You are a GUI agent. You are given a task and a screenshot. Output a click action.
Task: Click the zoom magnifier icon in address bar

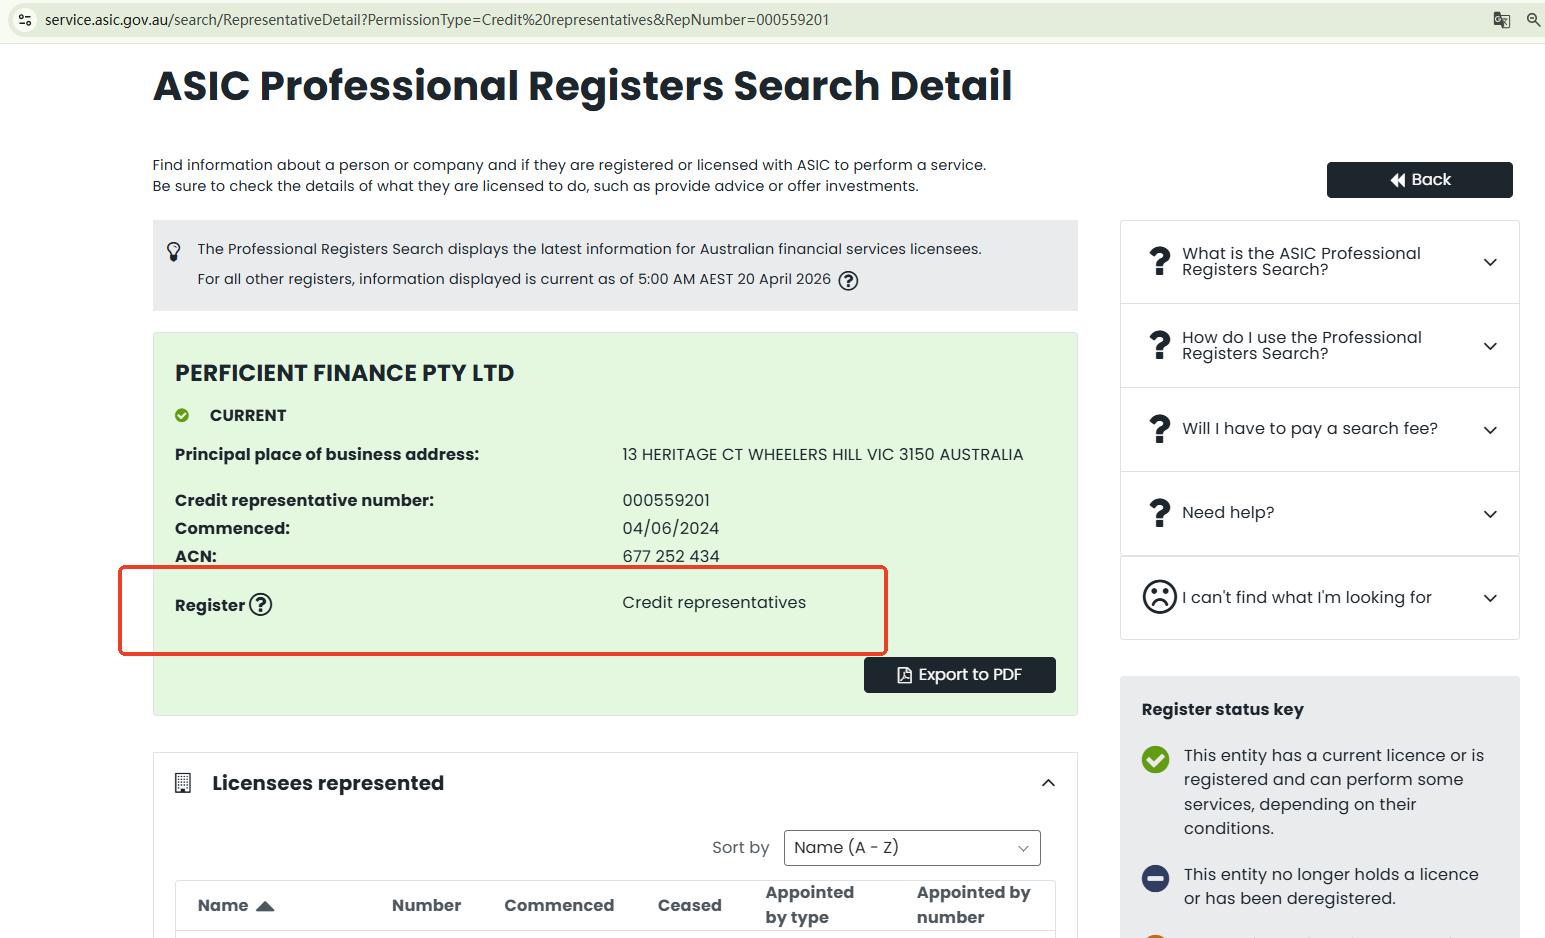point(1533,20)
